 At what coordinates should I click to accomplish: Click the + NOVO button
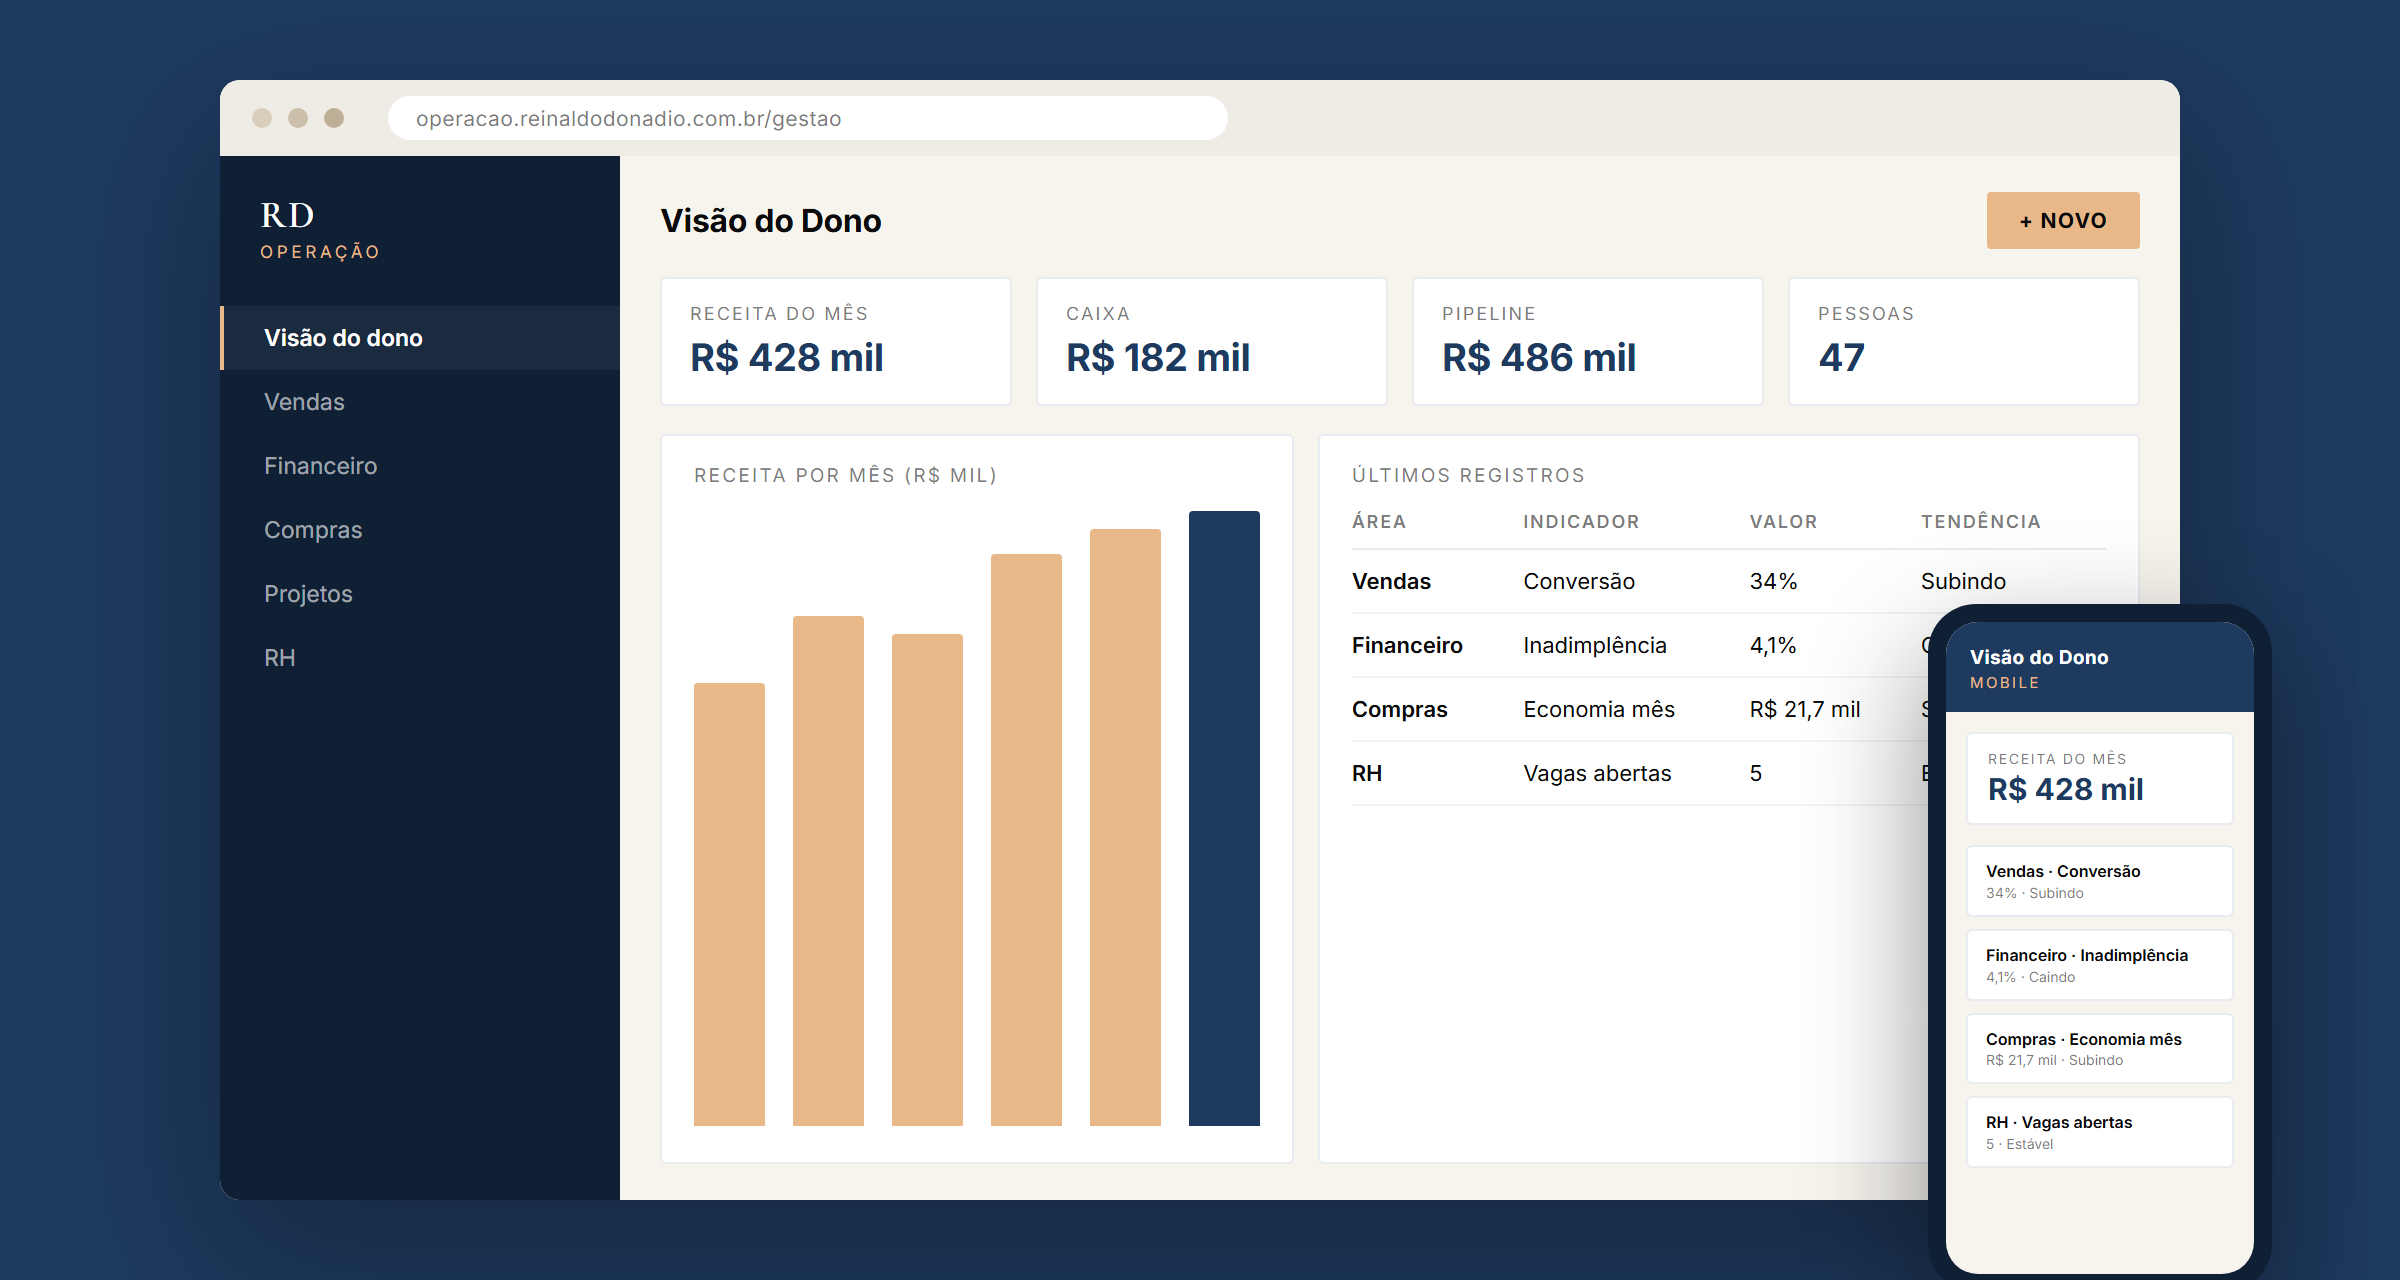point(2063,220)
